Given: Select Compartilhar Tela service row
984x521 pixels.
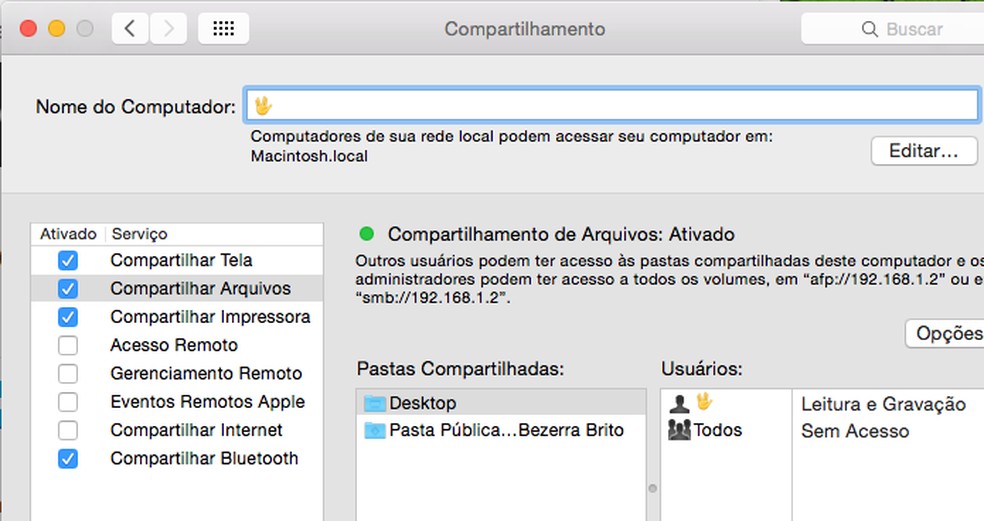Looking at the screenshot, I should pyautogui.click(x=177, y=260).
